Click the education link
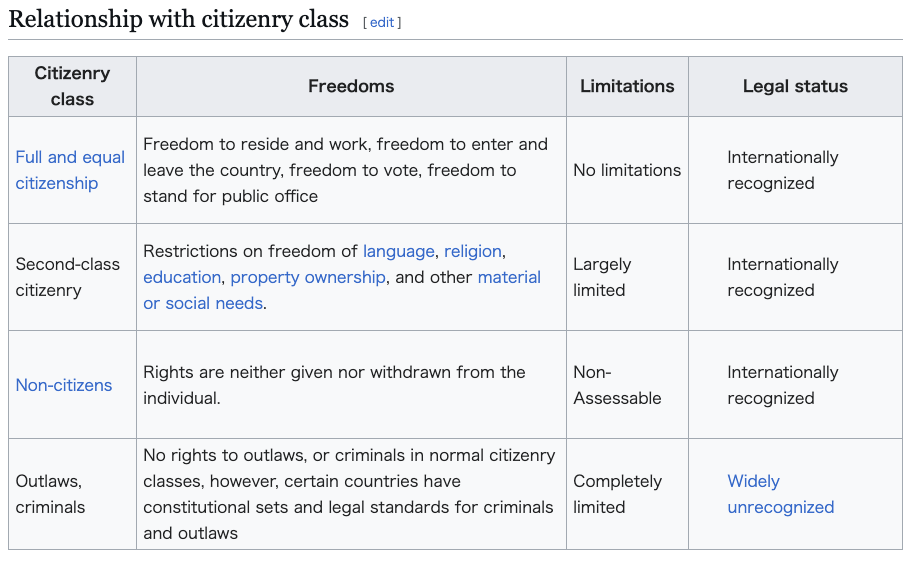The width and height of the screenshot is (913, 567). tap(182, 277)
